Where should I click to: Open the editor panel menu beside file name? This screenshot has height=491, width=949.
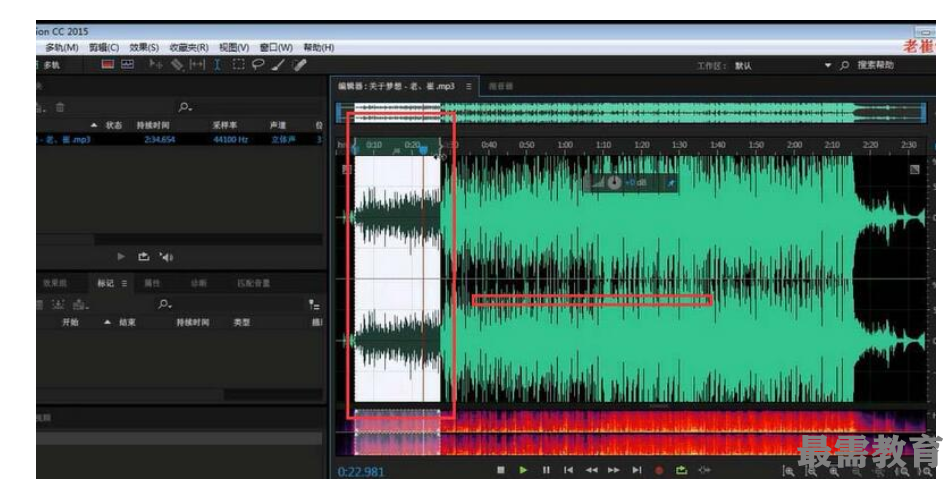coord(469,87)
